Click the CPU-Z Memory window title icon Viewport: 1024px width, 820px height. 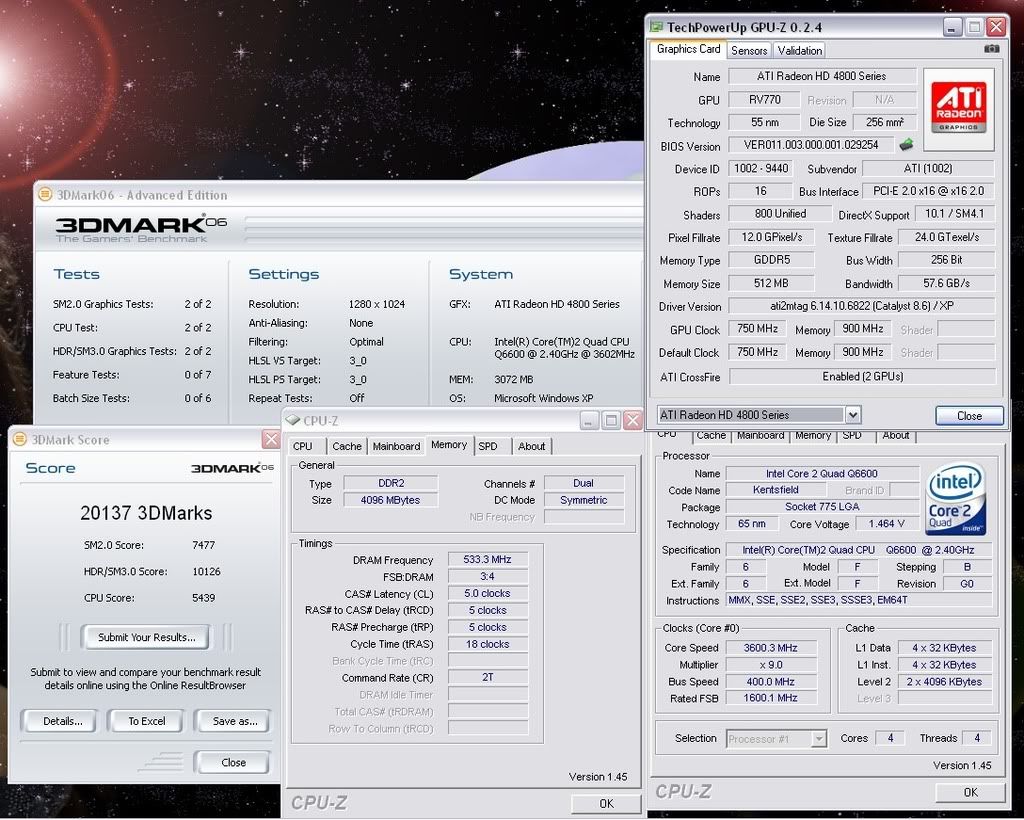[x=293, y=420]
